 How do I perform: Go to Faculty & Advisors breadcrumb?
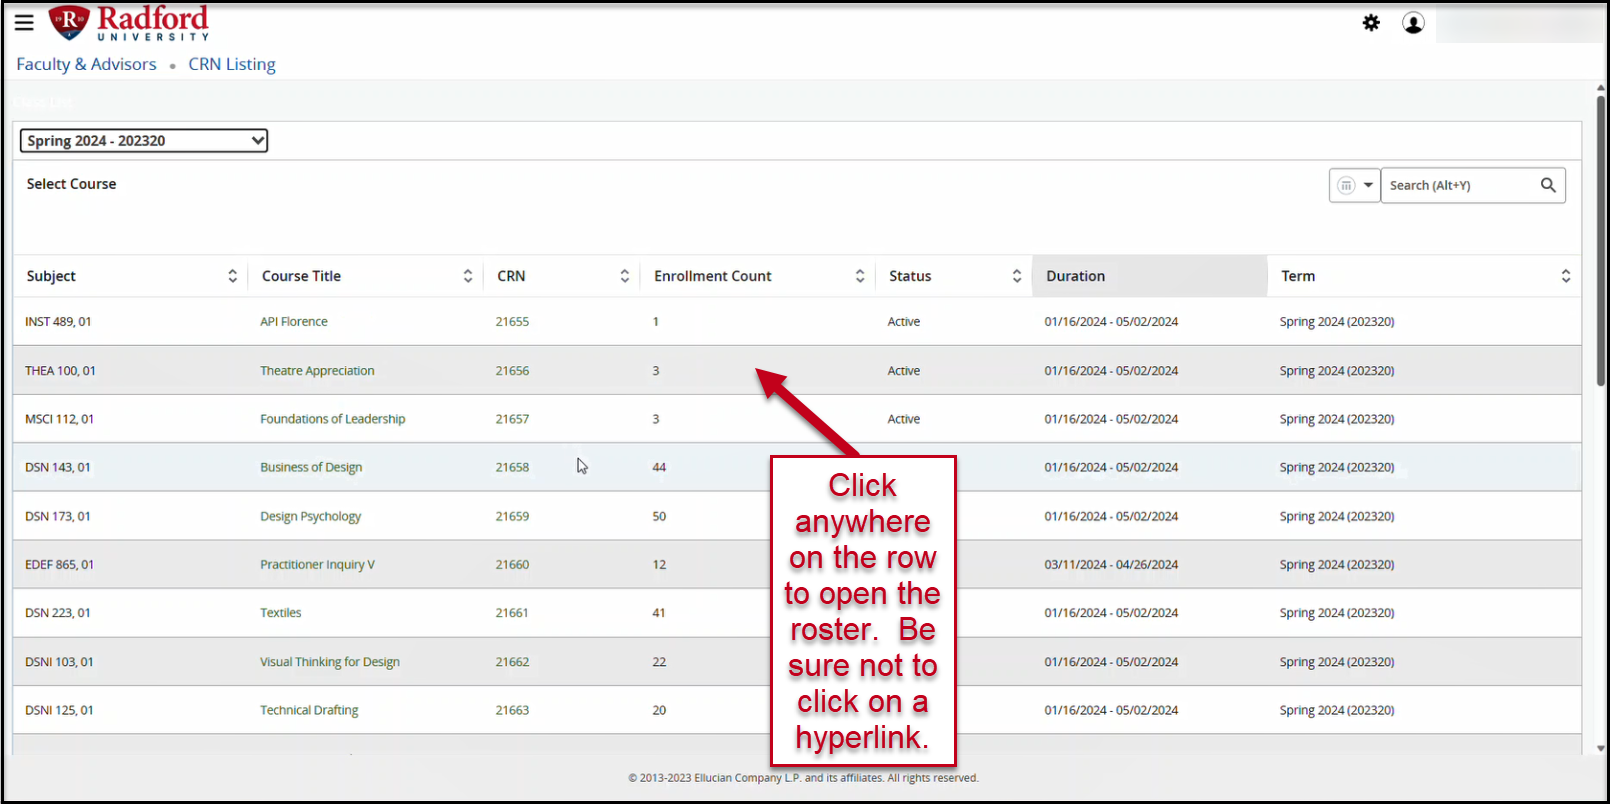tap(86, 64)
